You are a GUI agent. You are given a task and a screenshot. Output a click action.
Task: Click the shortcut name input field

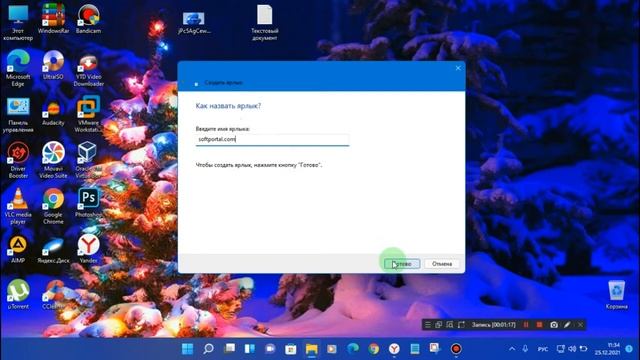pos(272,139)
